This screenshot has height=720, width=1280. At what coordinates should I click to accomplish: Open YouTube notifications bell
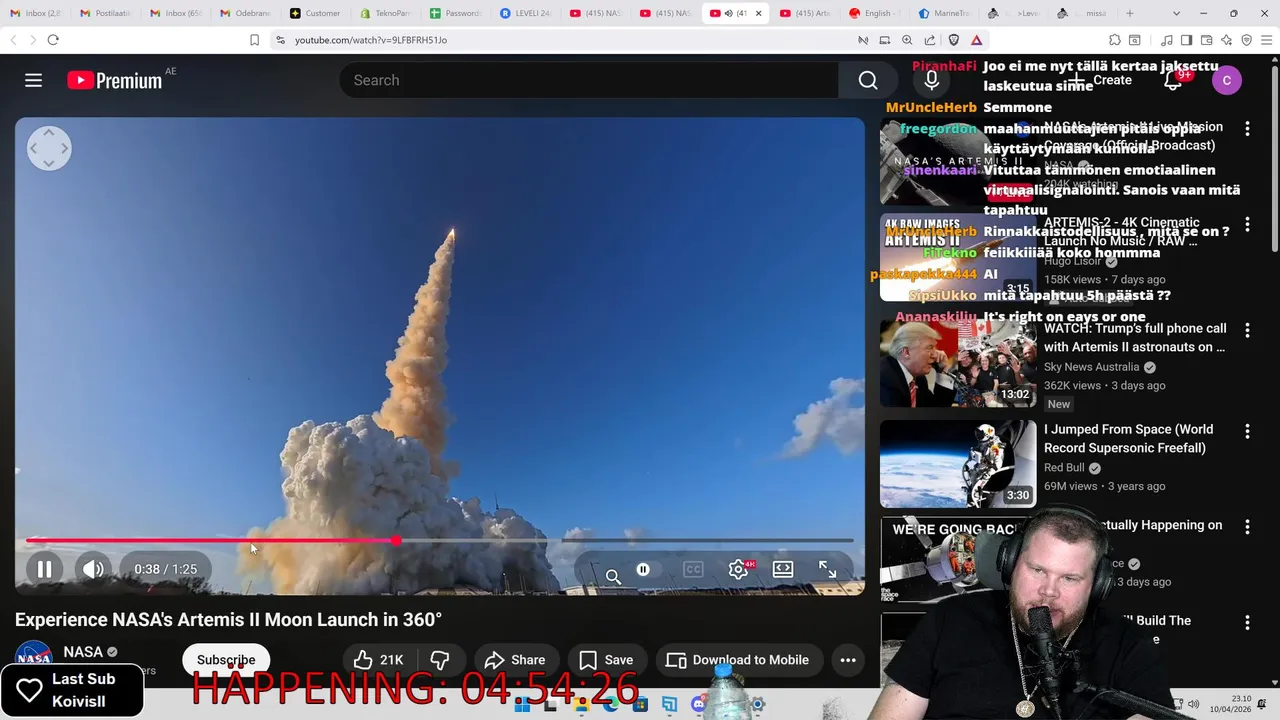point(1173,80)
